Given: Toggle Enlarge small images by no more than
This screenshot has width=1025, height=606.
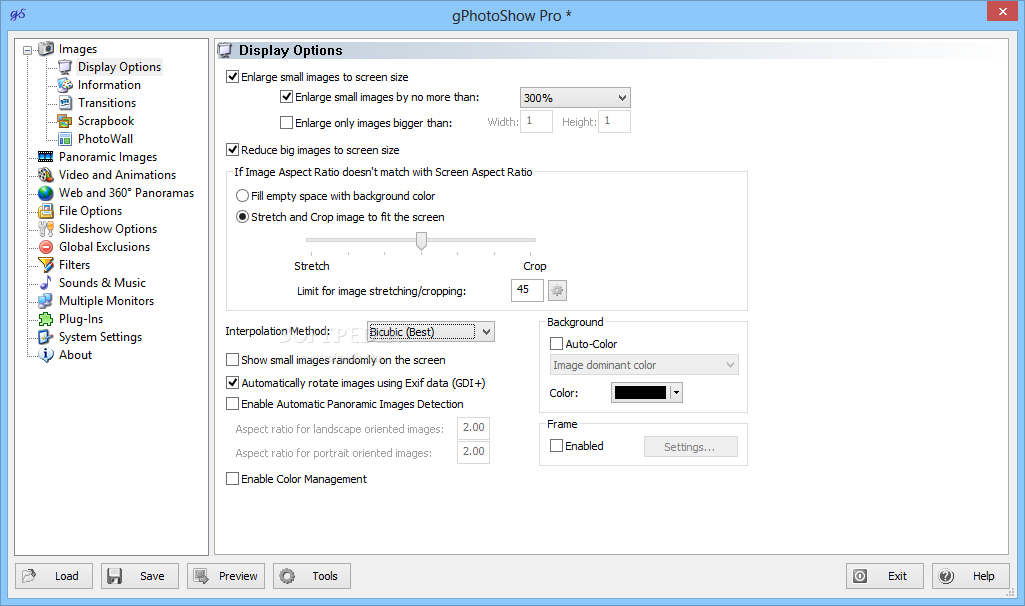Looking at the screenshot, I should [286, 97].
